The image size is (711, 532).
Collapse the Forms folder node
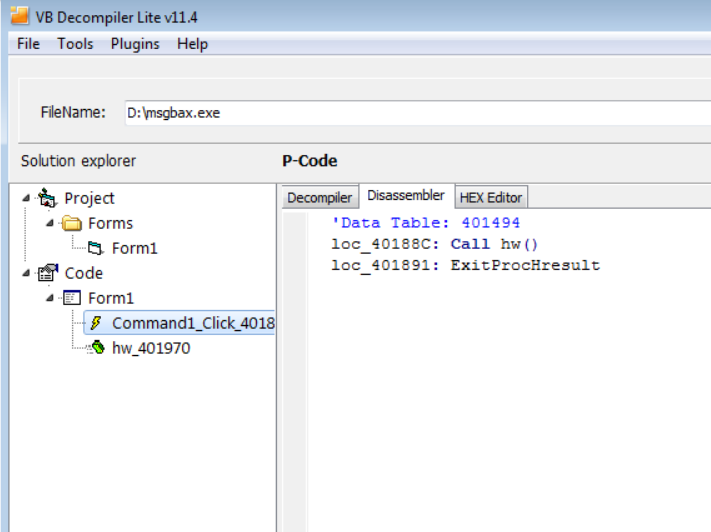(x=50, y=223)
